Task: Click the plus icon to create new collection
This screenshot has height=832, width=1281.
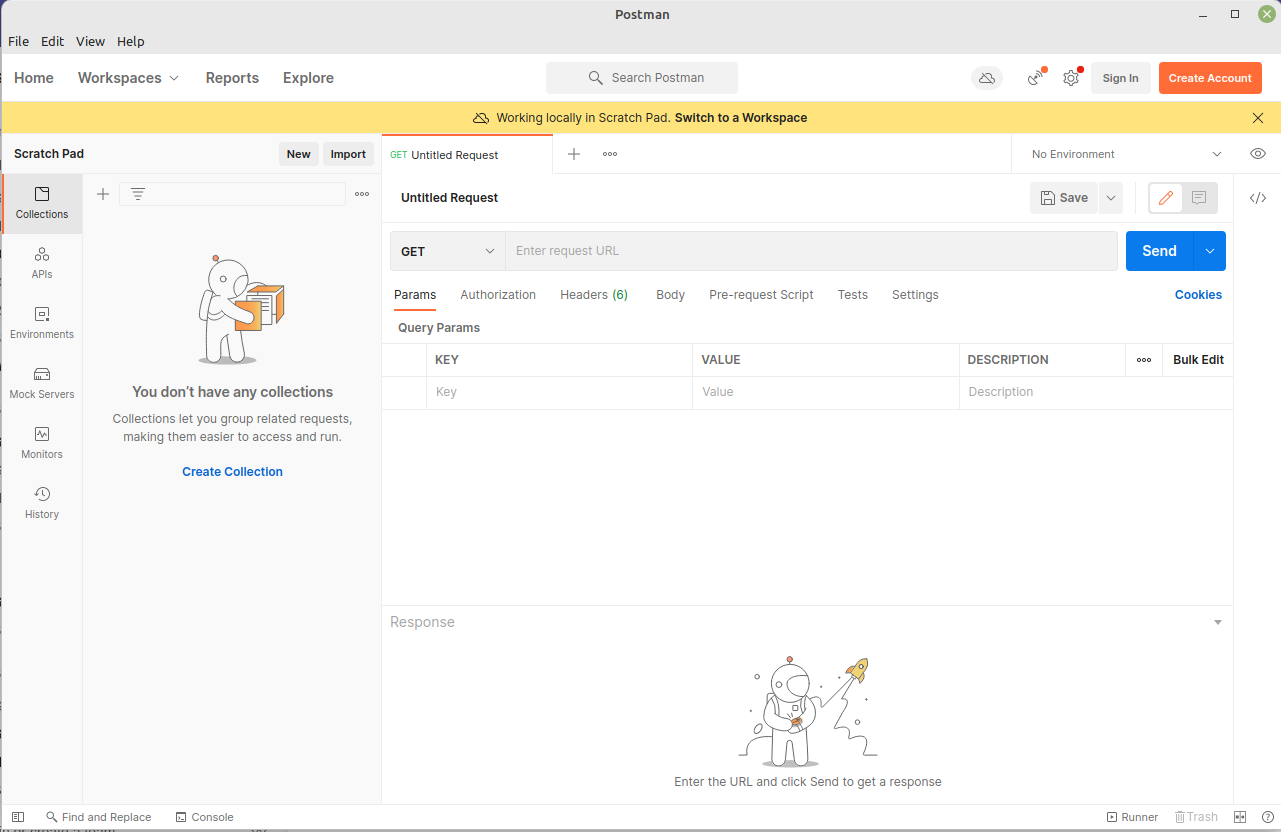Action: tap(103, 194)
